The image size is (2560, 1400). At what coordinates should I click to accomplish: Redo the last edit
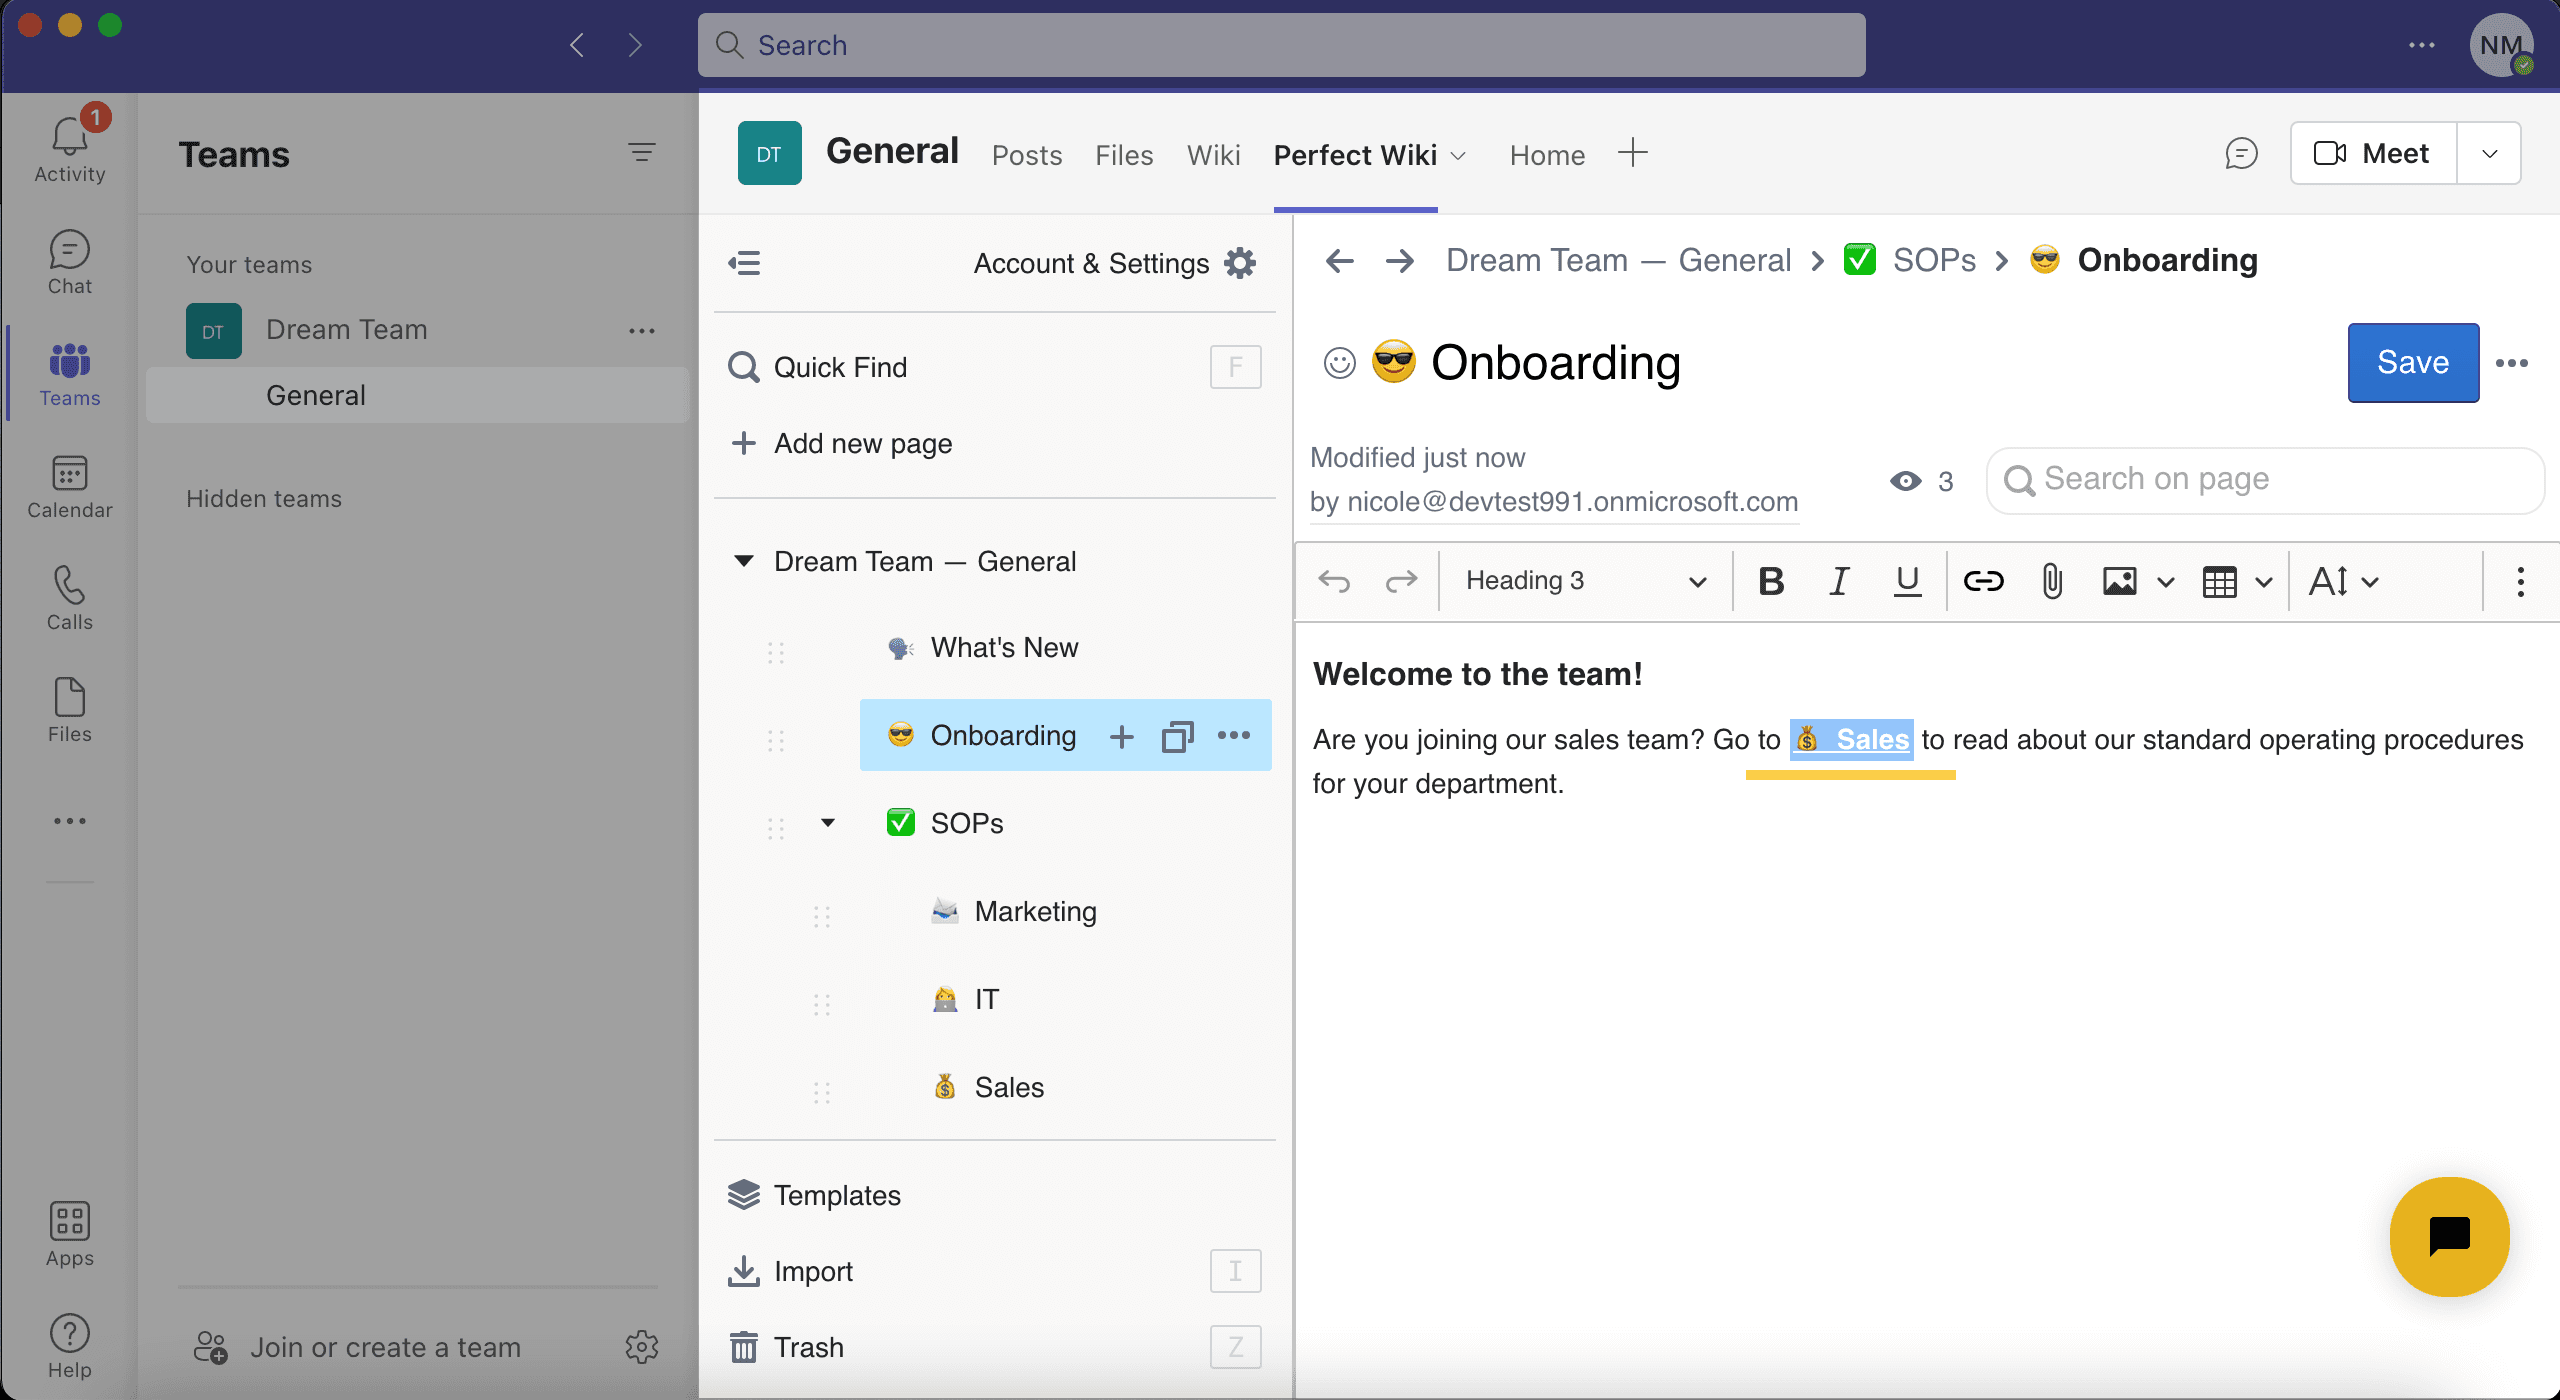pyautogui.click(x=1401, y=581)
